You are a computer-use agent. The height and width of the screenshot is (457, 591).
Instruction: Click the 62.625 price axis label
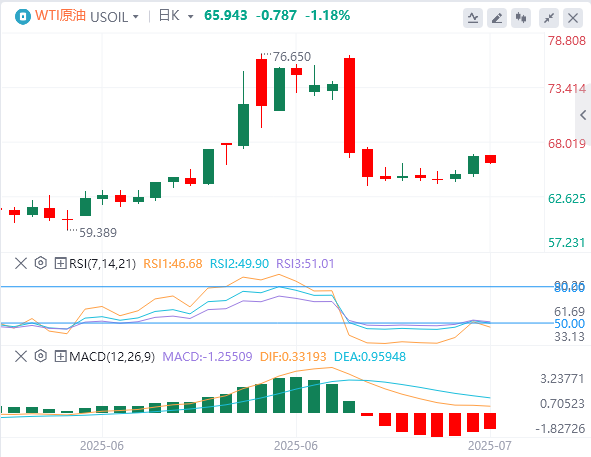[567, 198]
